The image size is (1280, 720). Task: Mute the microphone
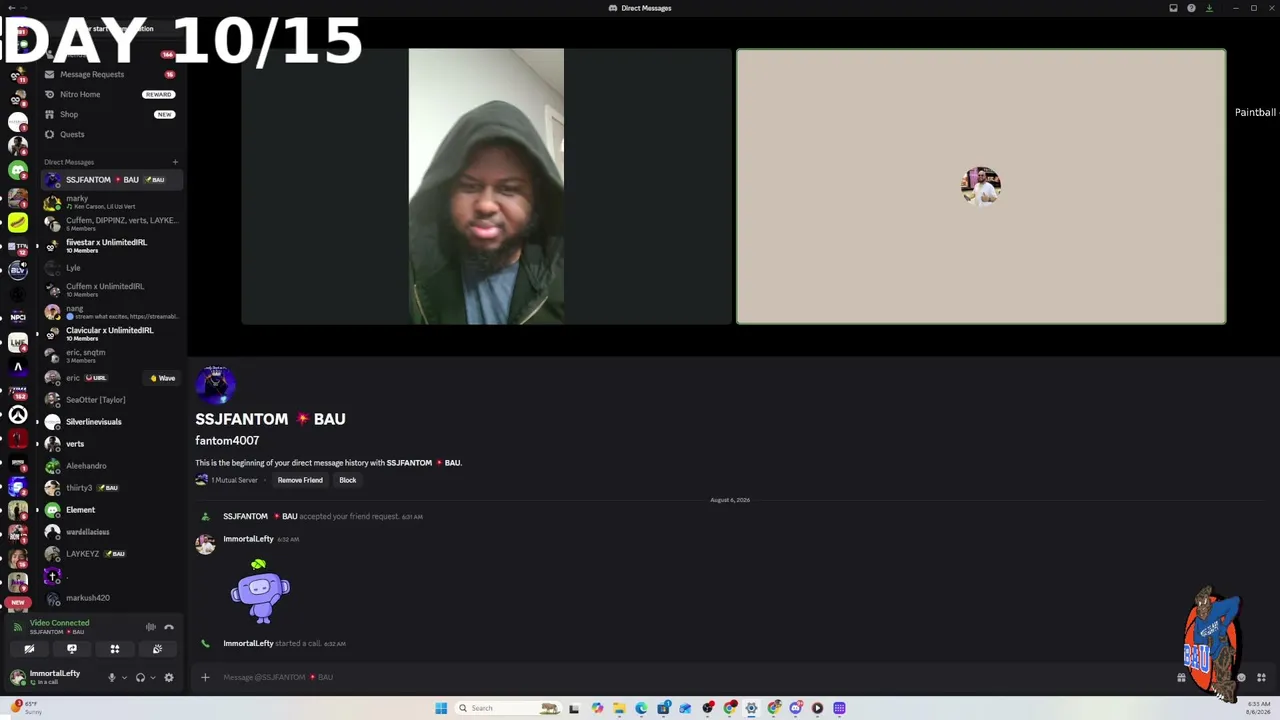click(x=112, y=677)
